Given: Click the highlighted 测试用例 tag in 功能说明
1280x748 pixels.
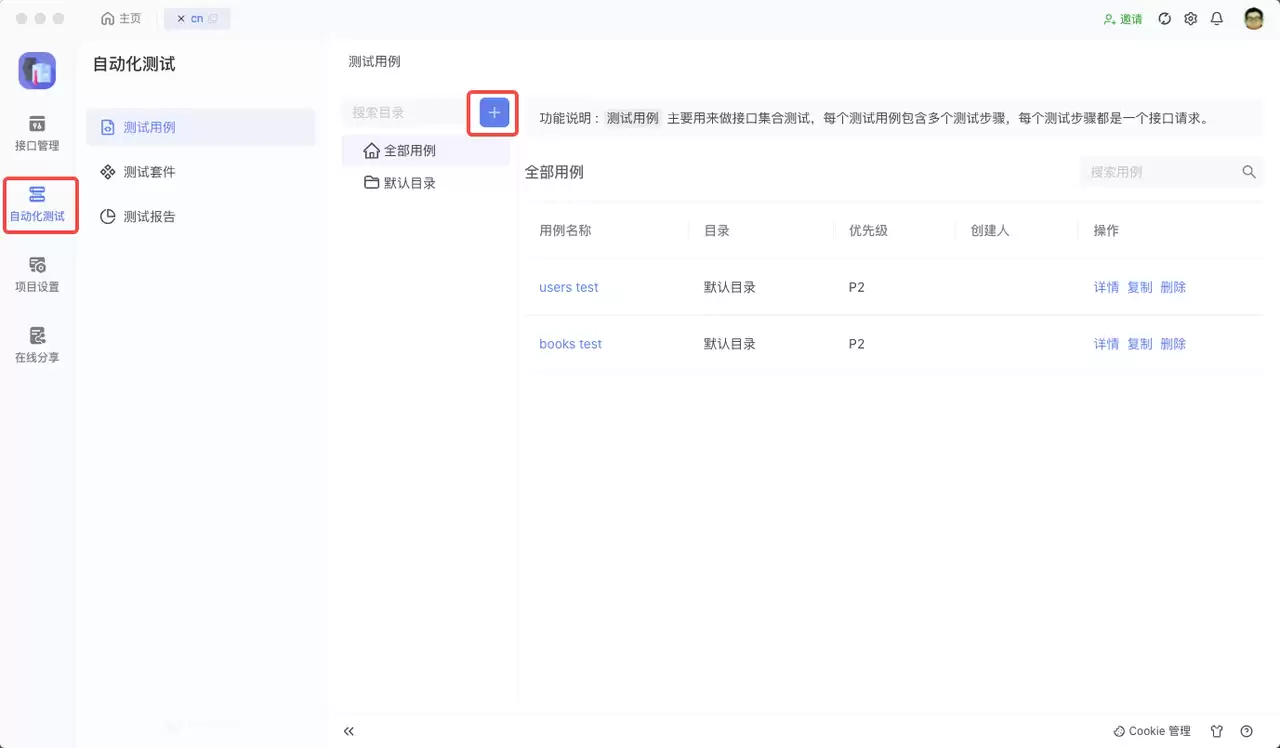Looking at the screenshot, I should pyautogui.click(x=633, y=118).
